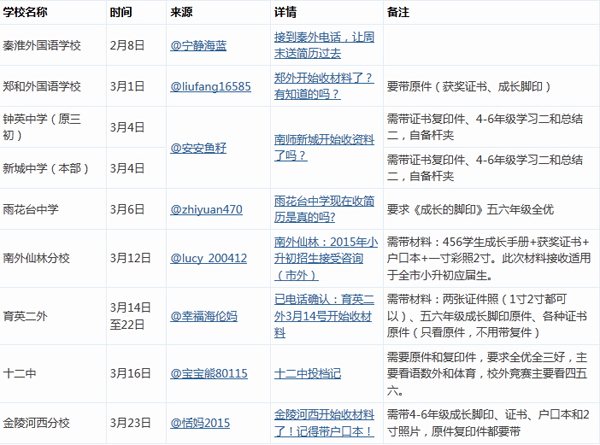
Task: Select the 备注 column header
Action: coord(398,12)
